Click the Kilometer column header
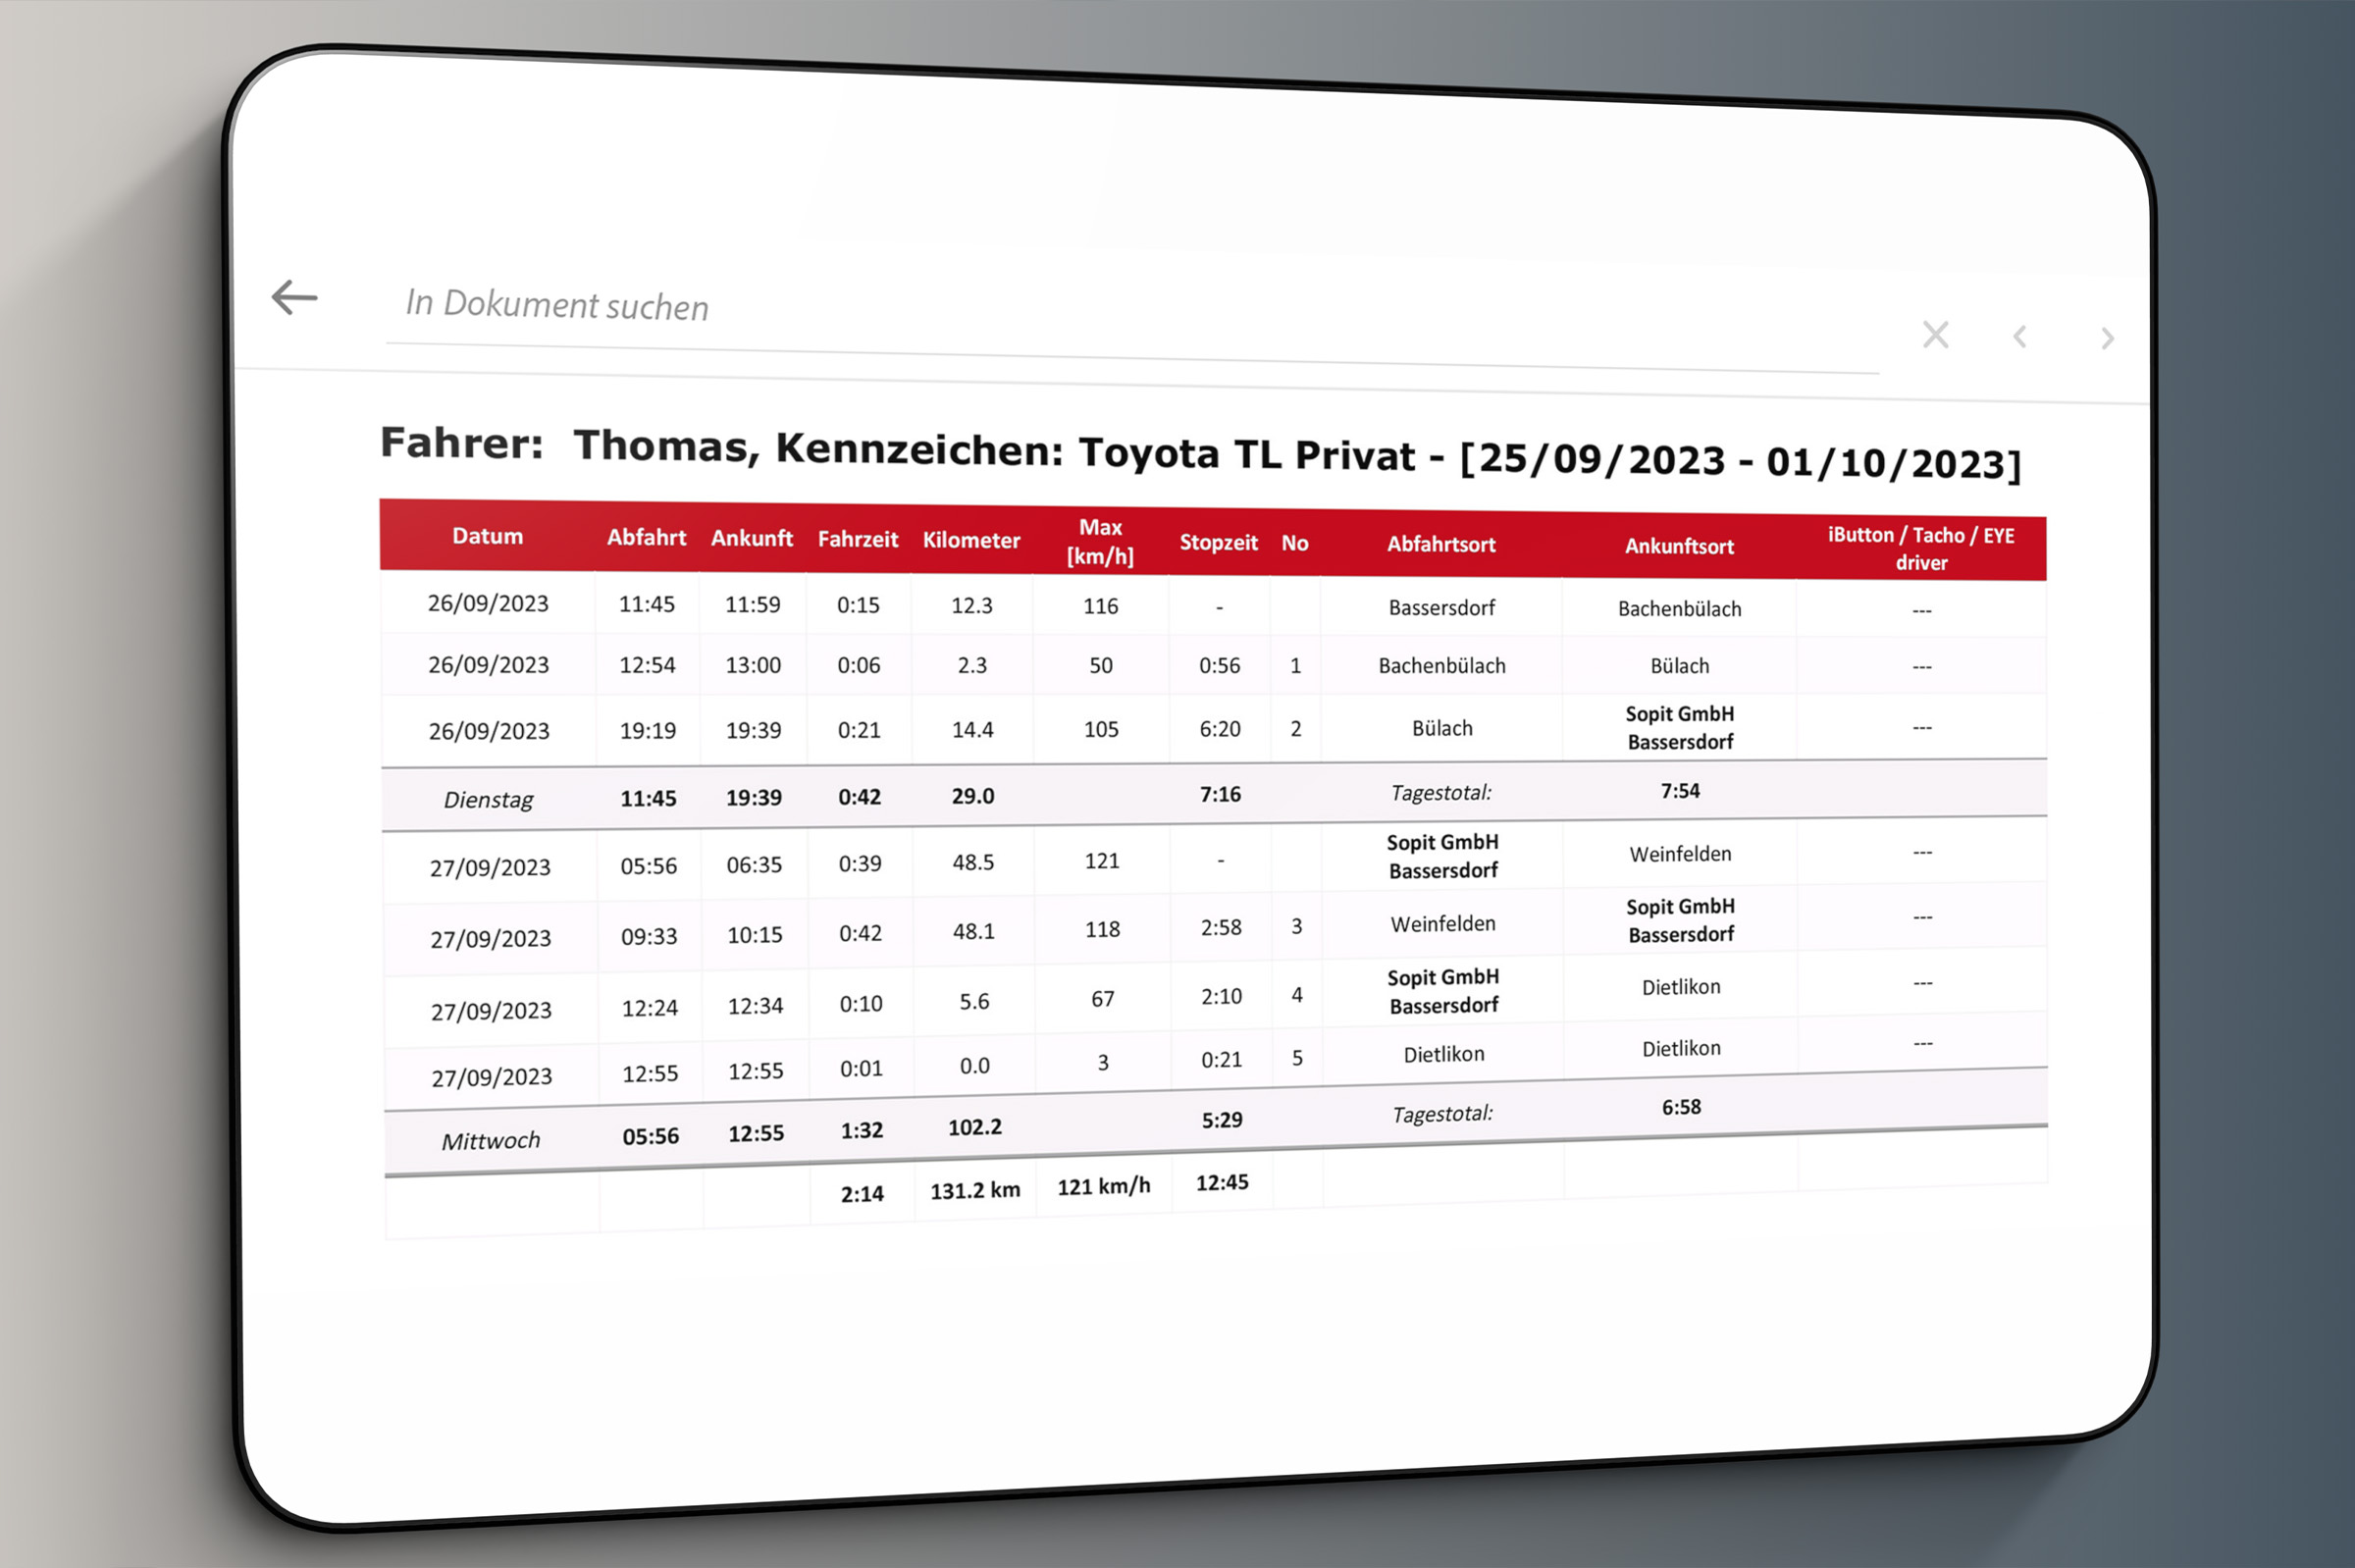 pyautogui.click(x=971, y=541)
